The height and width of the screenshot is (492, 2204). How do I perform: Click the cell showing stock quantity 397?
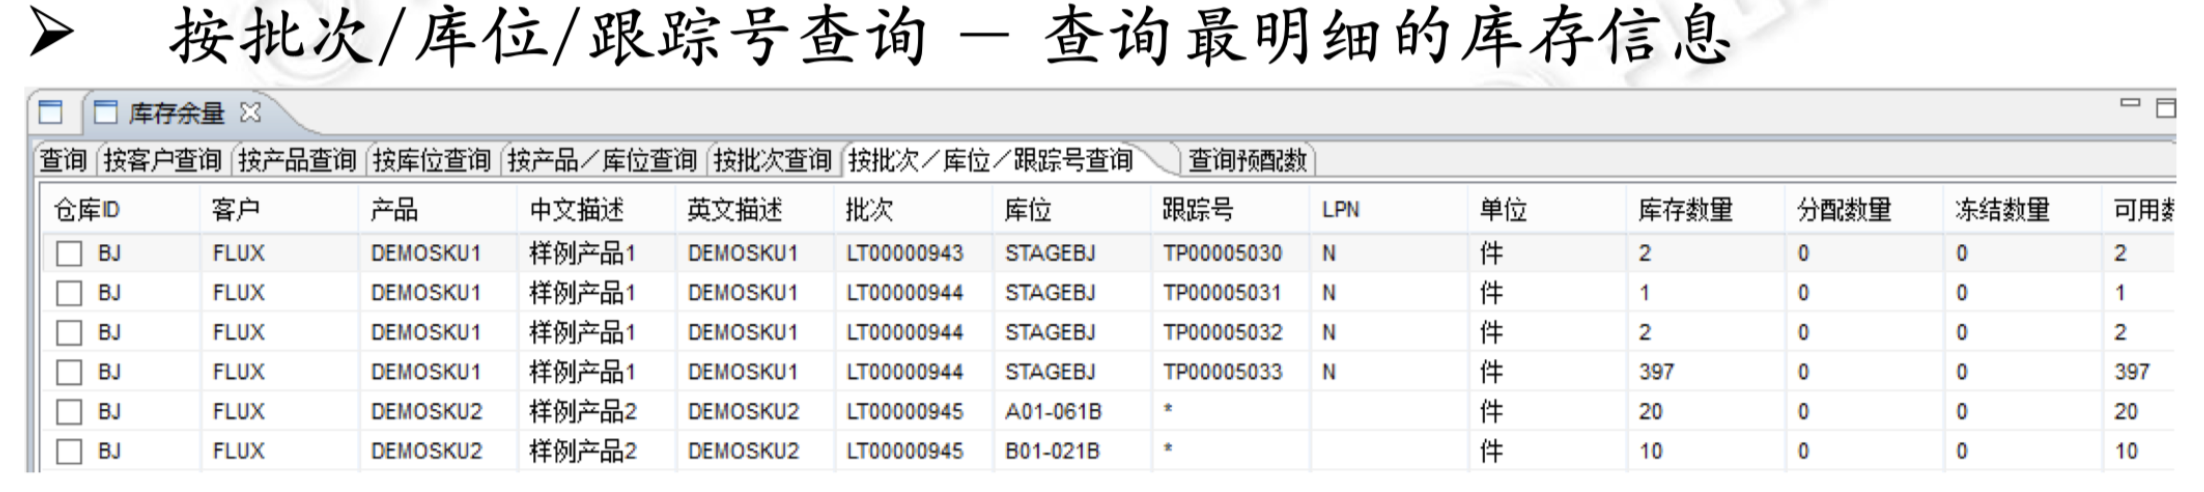tap(1657, 372)
